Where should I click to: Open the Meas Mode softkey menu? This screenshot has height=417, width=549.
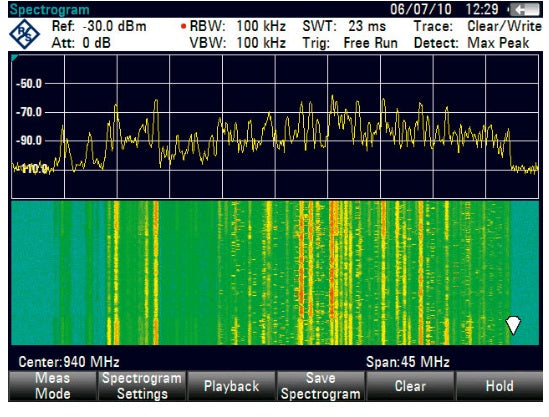tap(53, 386)
